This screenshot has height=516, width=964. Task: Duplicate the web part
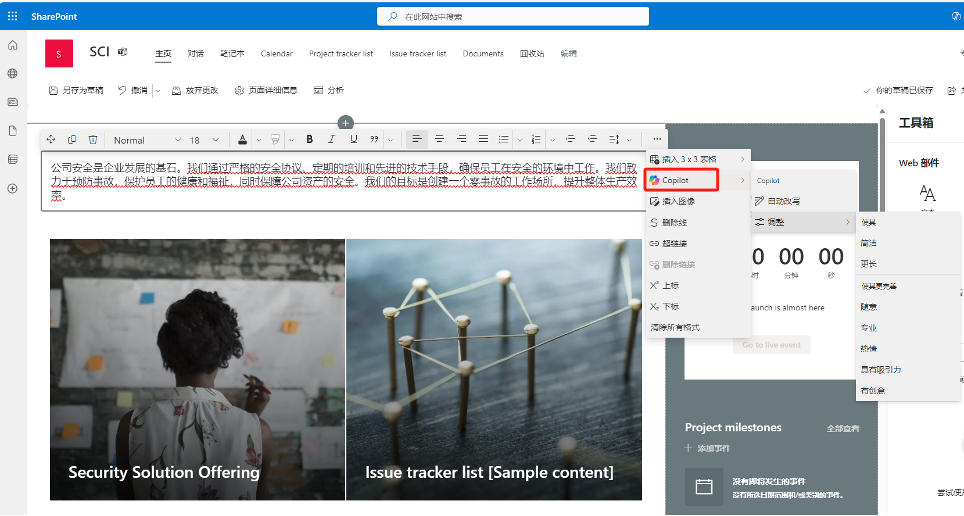(x=72, y=139)
